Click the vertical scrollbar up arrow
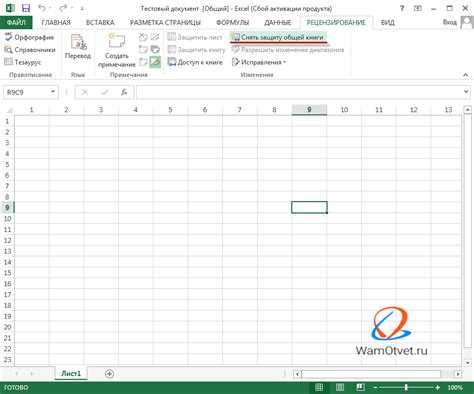Screen dimensions: 474x394 [468, 109]
